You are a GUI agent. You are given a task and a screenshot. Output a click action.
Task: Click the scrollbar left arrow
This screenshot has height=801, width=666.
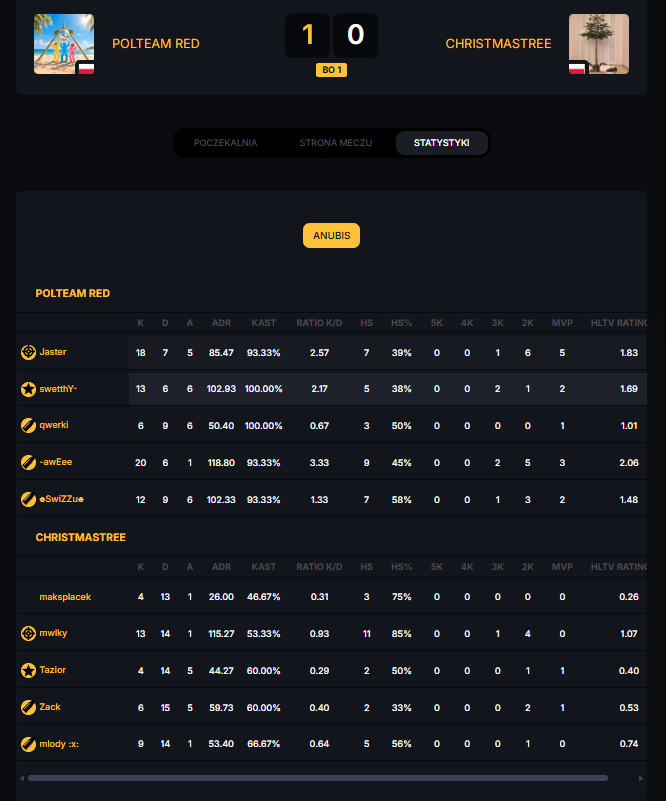tap(22, 778)
